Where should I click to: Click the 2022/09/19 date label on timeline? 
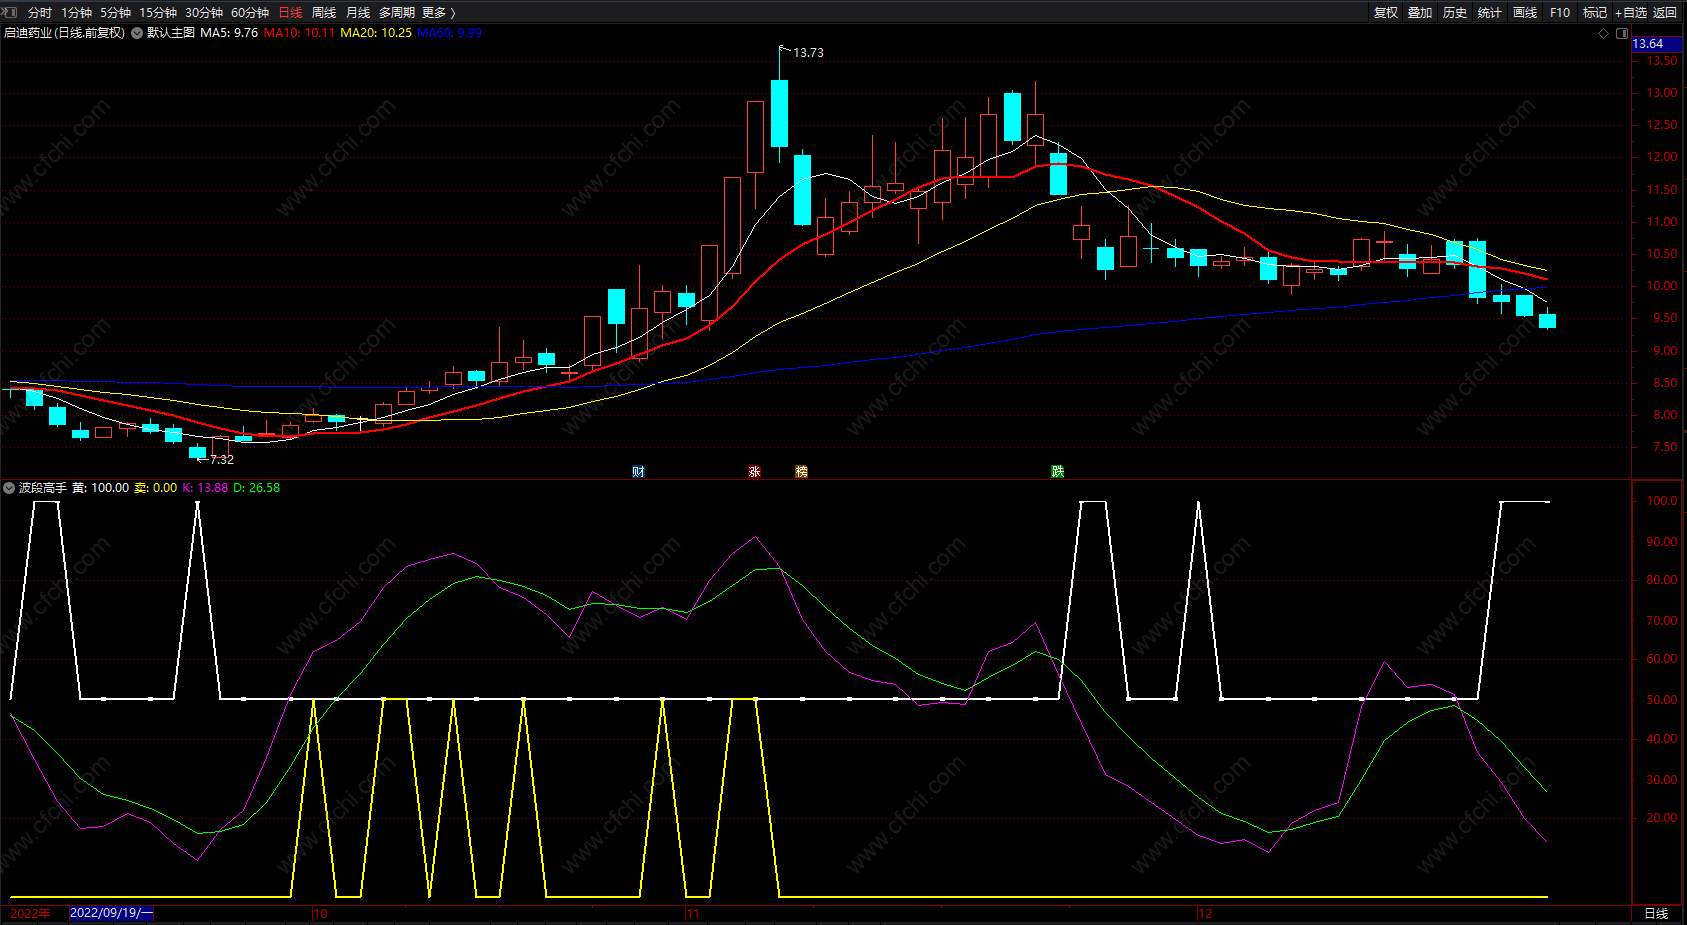[x=111, y=913]
